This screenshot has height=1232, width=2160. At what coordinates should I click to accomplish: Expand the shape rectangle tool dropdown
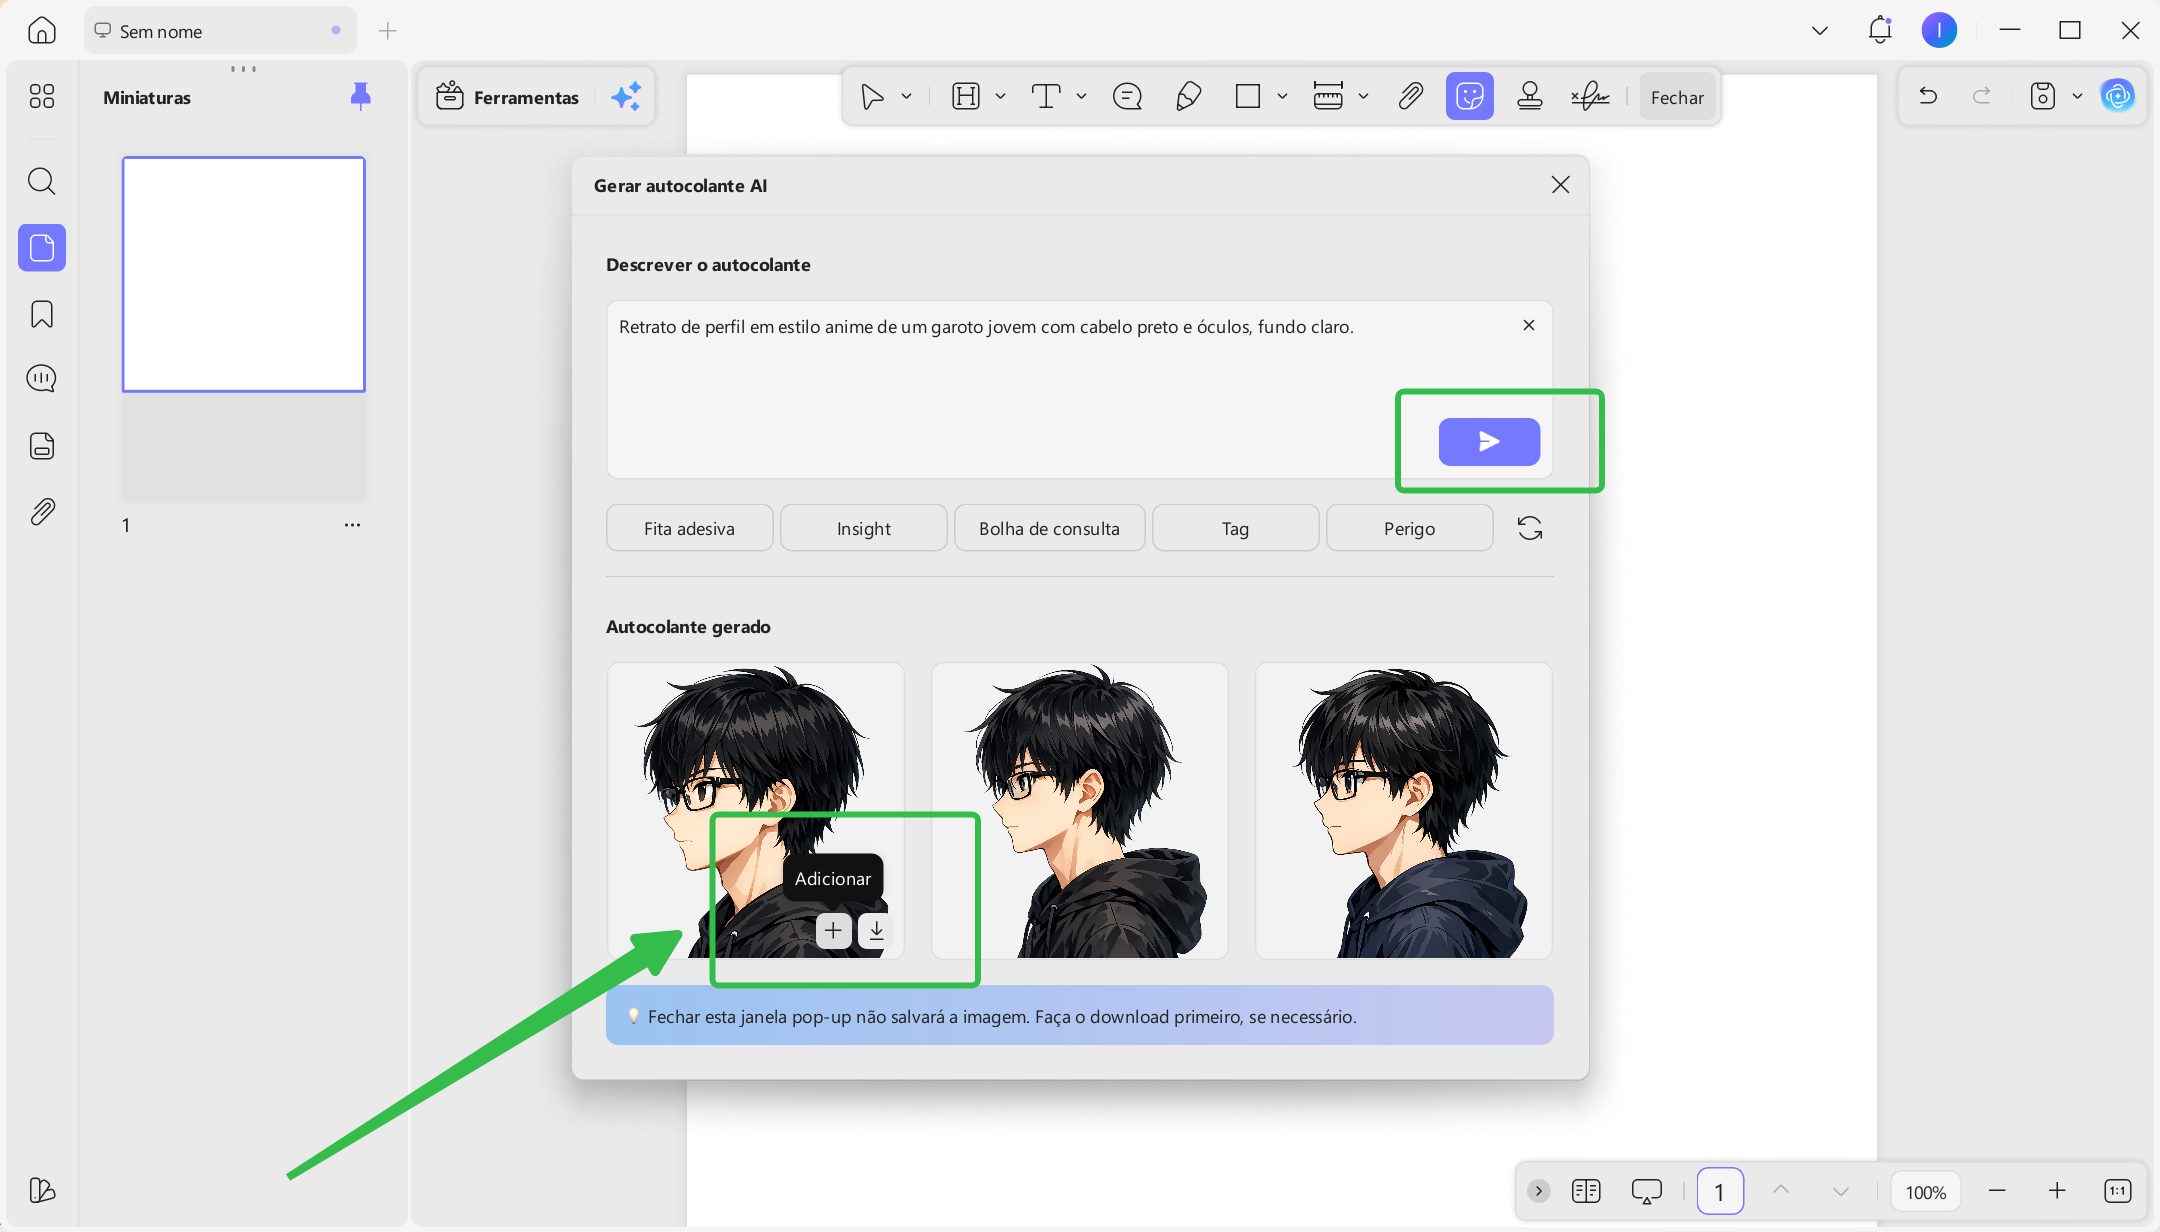[1282, 96]
